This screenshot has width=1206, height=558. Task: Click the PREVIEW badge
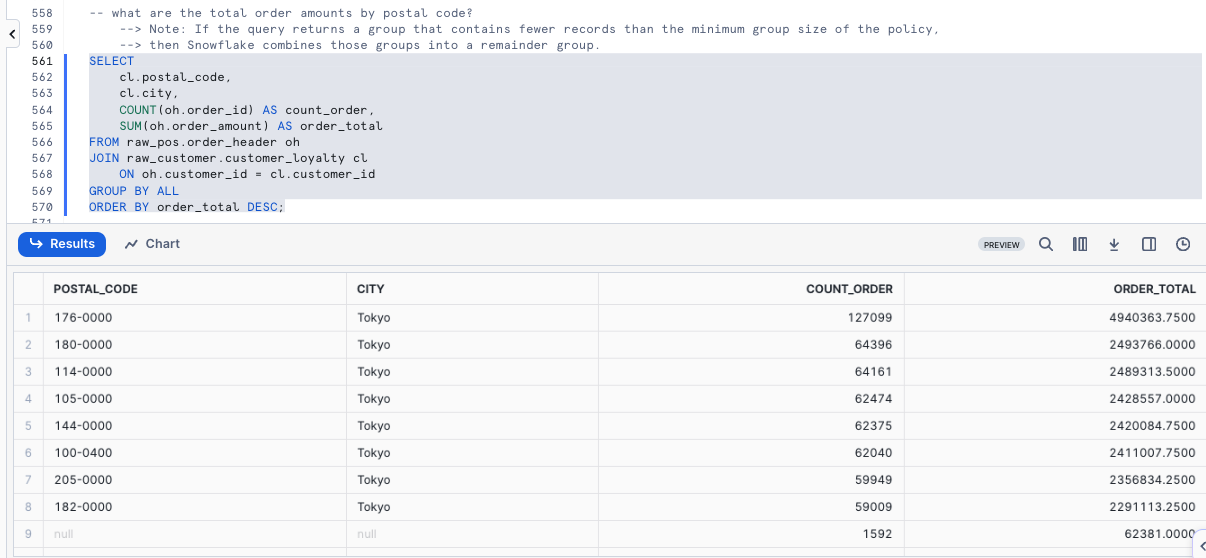[x=1001, y=245]
